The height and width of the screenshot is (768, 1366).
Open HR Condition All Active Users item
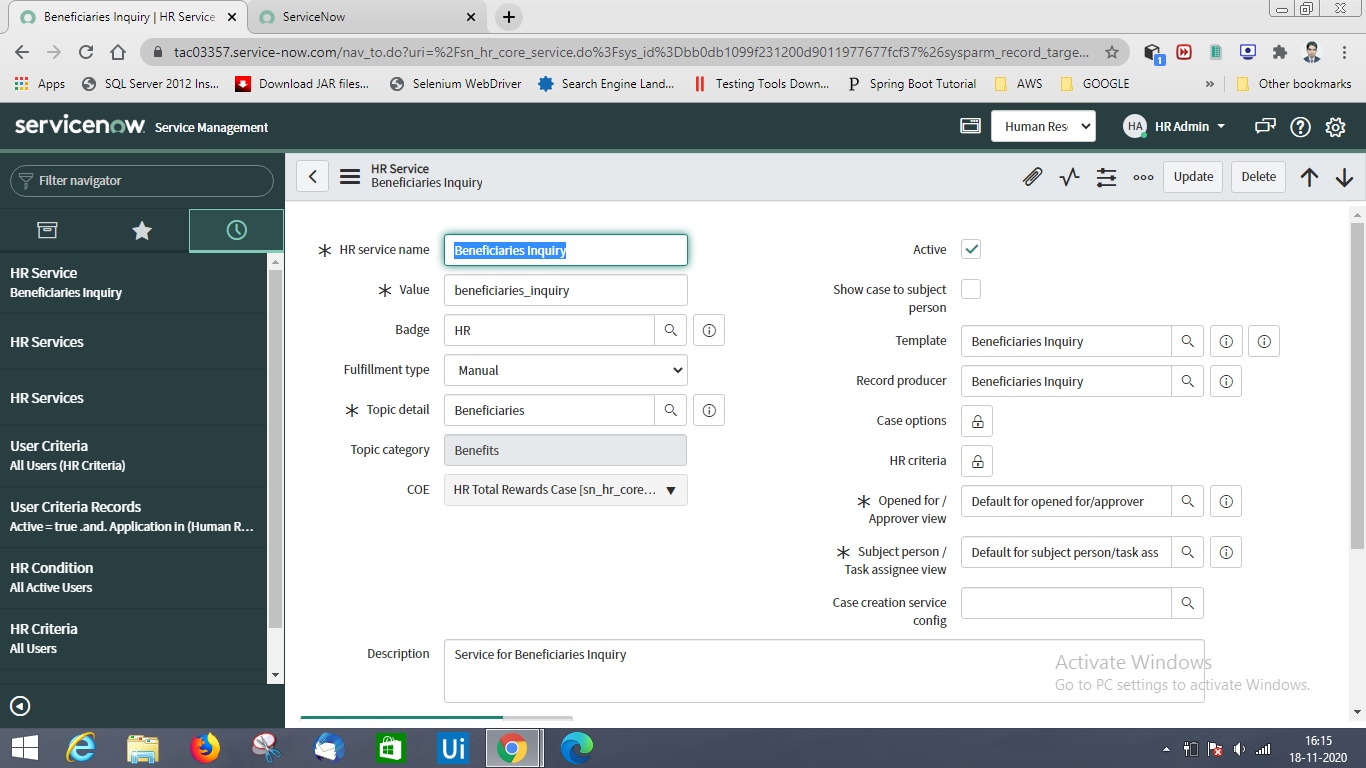click(134, 577)
